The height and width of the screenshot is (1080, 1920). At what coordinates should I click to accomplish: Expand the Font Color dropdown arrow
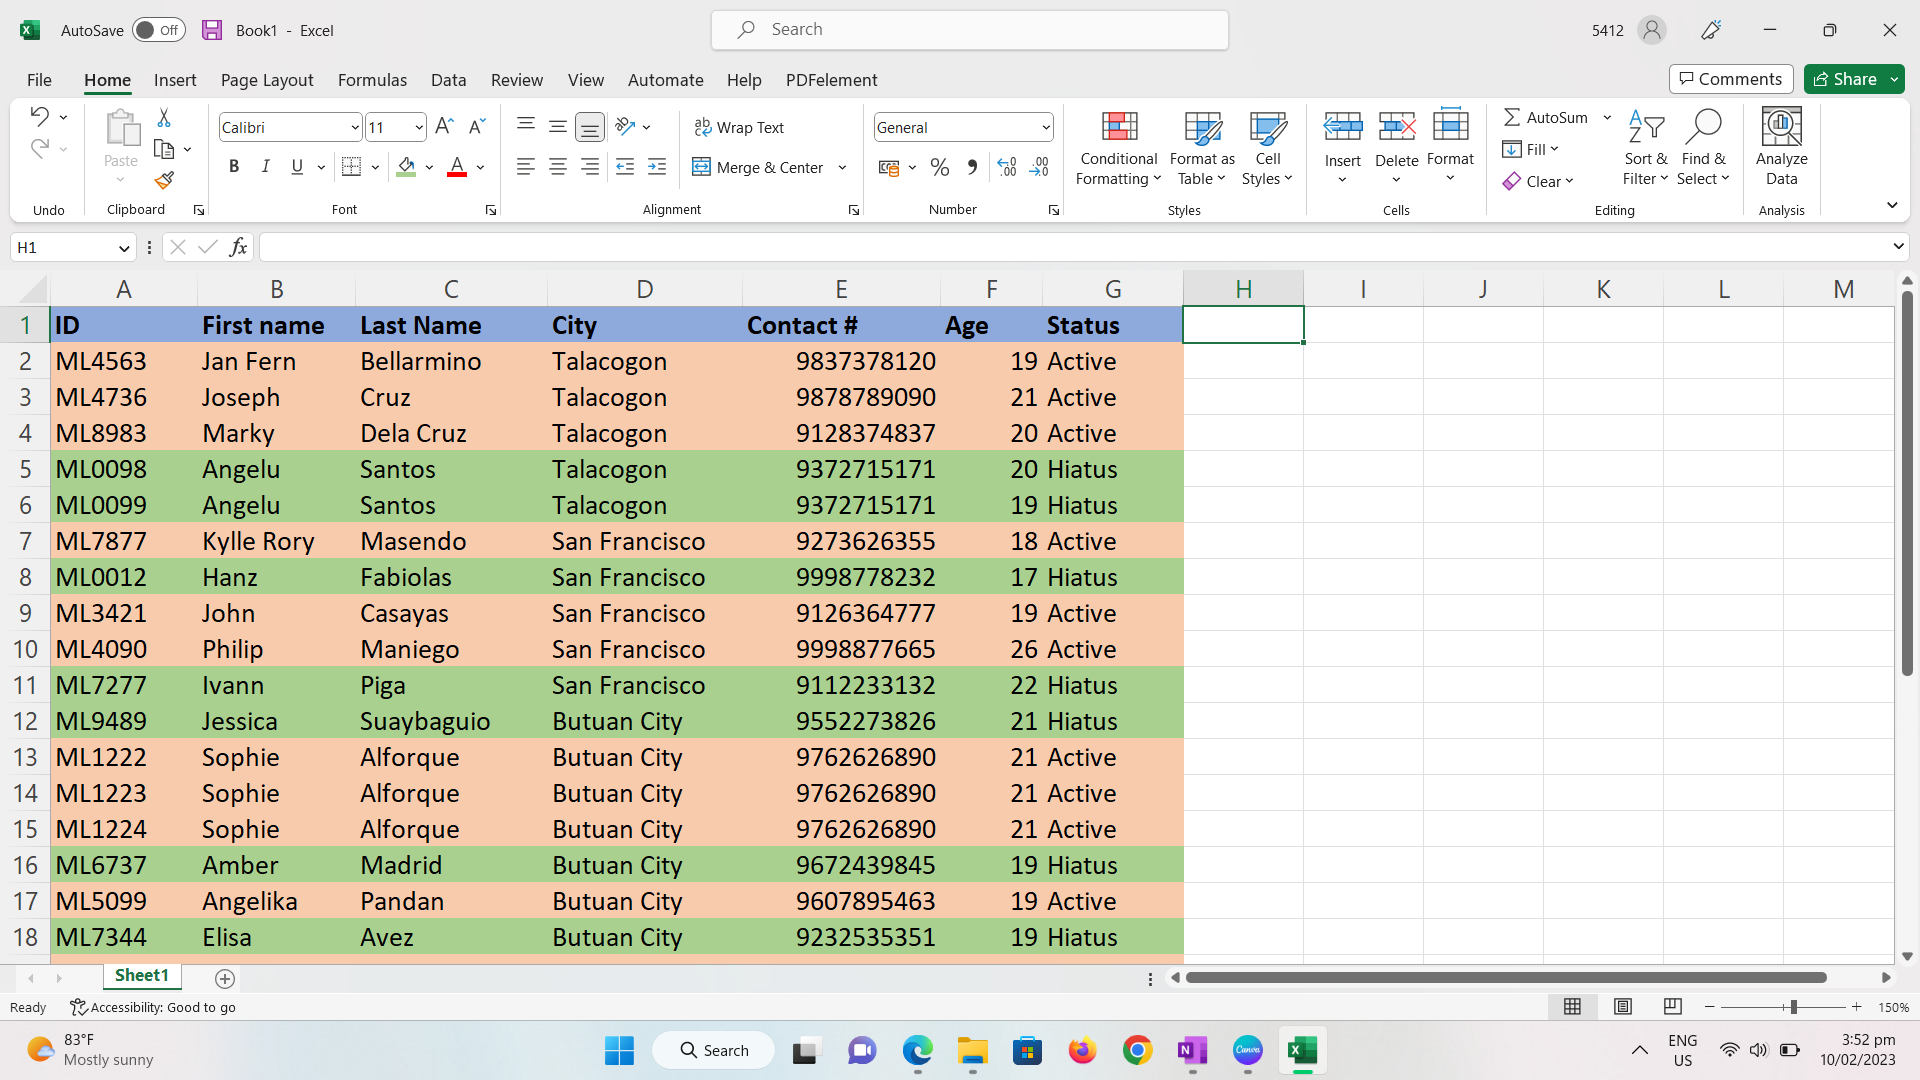(x=480, y=167)
